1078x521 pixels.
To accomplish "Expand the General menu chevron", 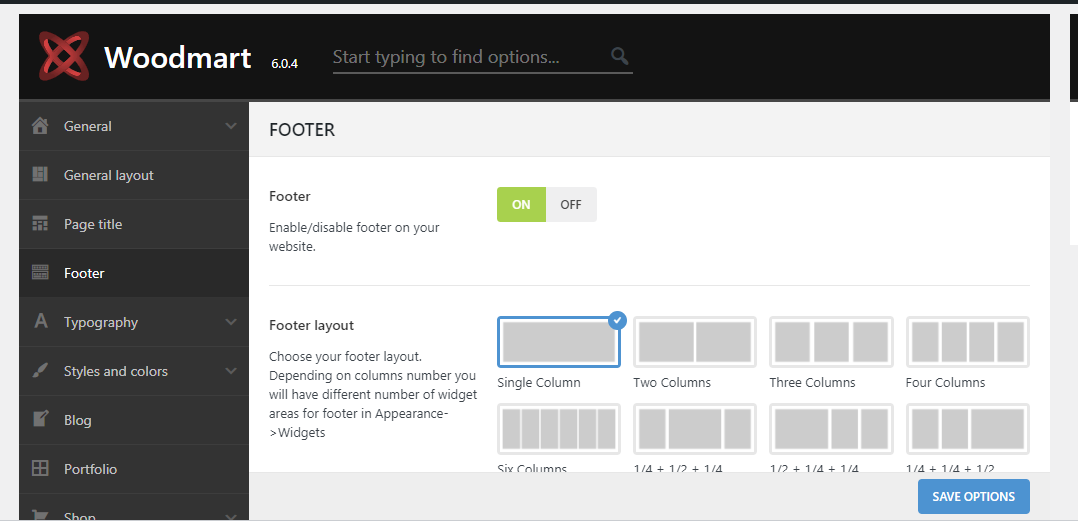I will (x=230, y=126).
